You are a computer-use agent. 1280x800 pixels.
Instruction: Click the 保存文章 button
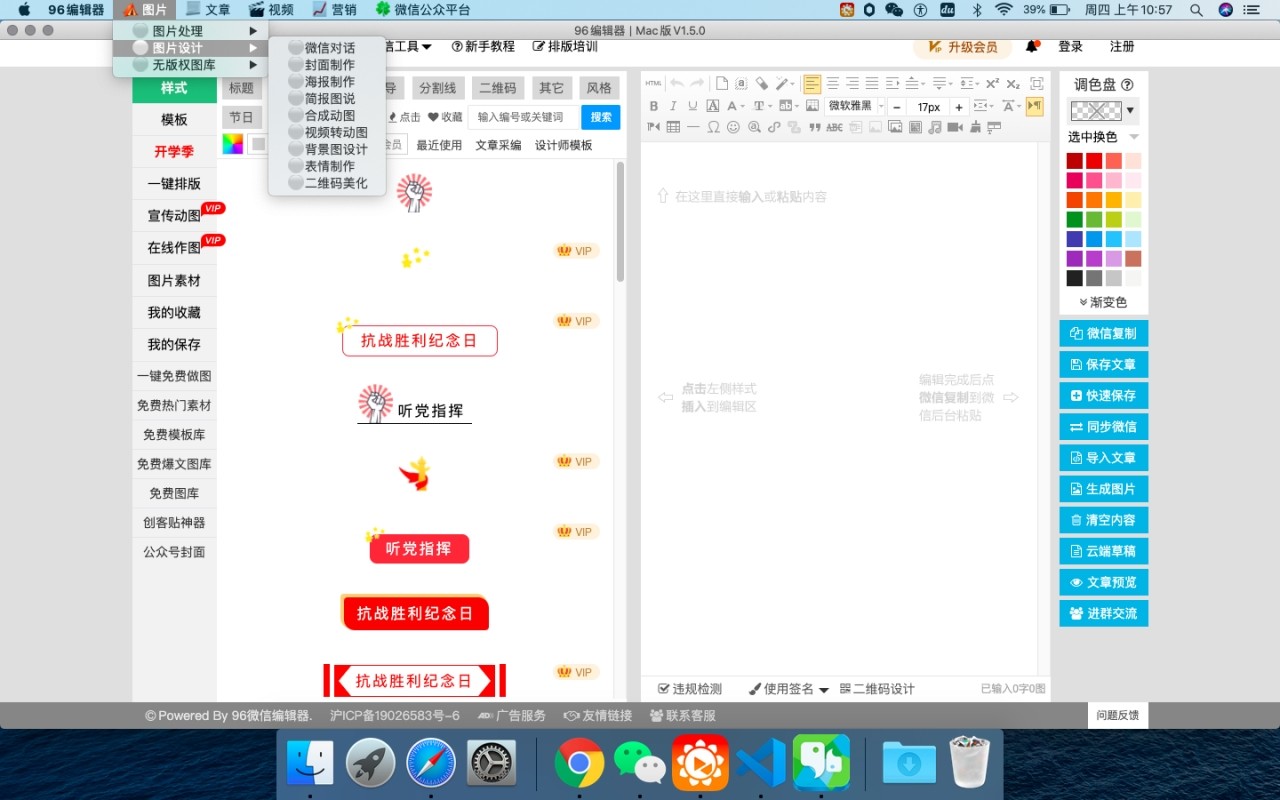coord(1103,364)
